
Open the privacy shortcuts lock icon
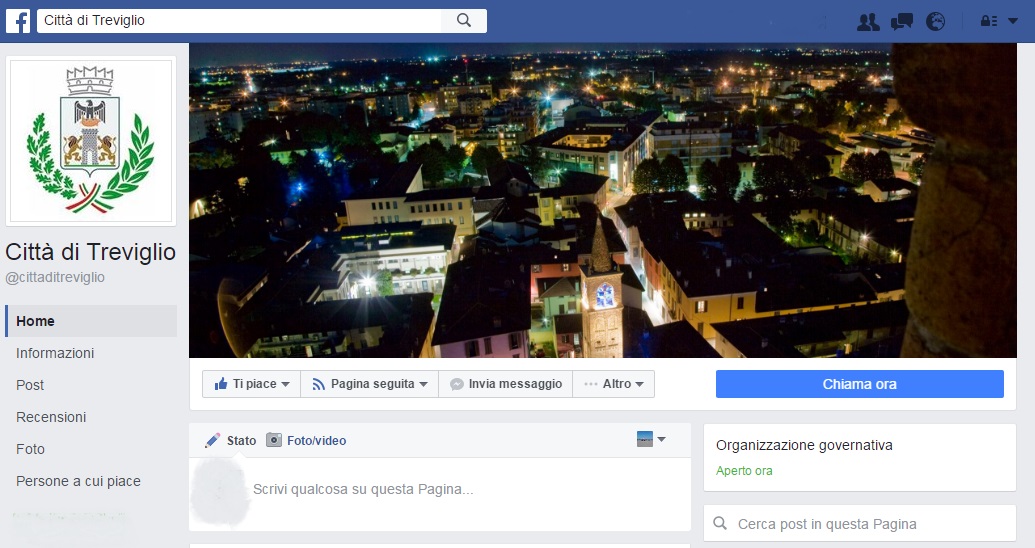click(x=989, y=21)
